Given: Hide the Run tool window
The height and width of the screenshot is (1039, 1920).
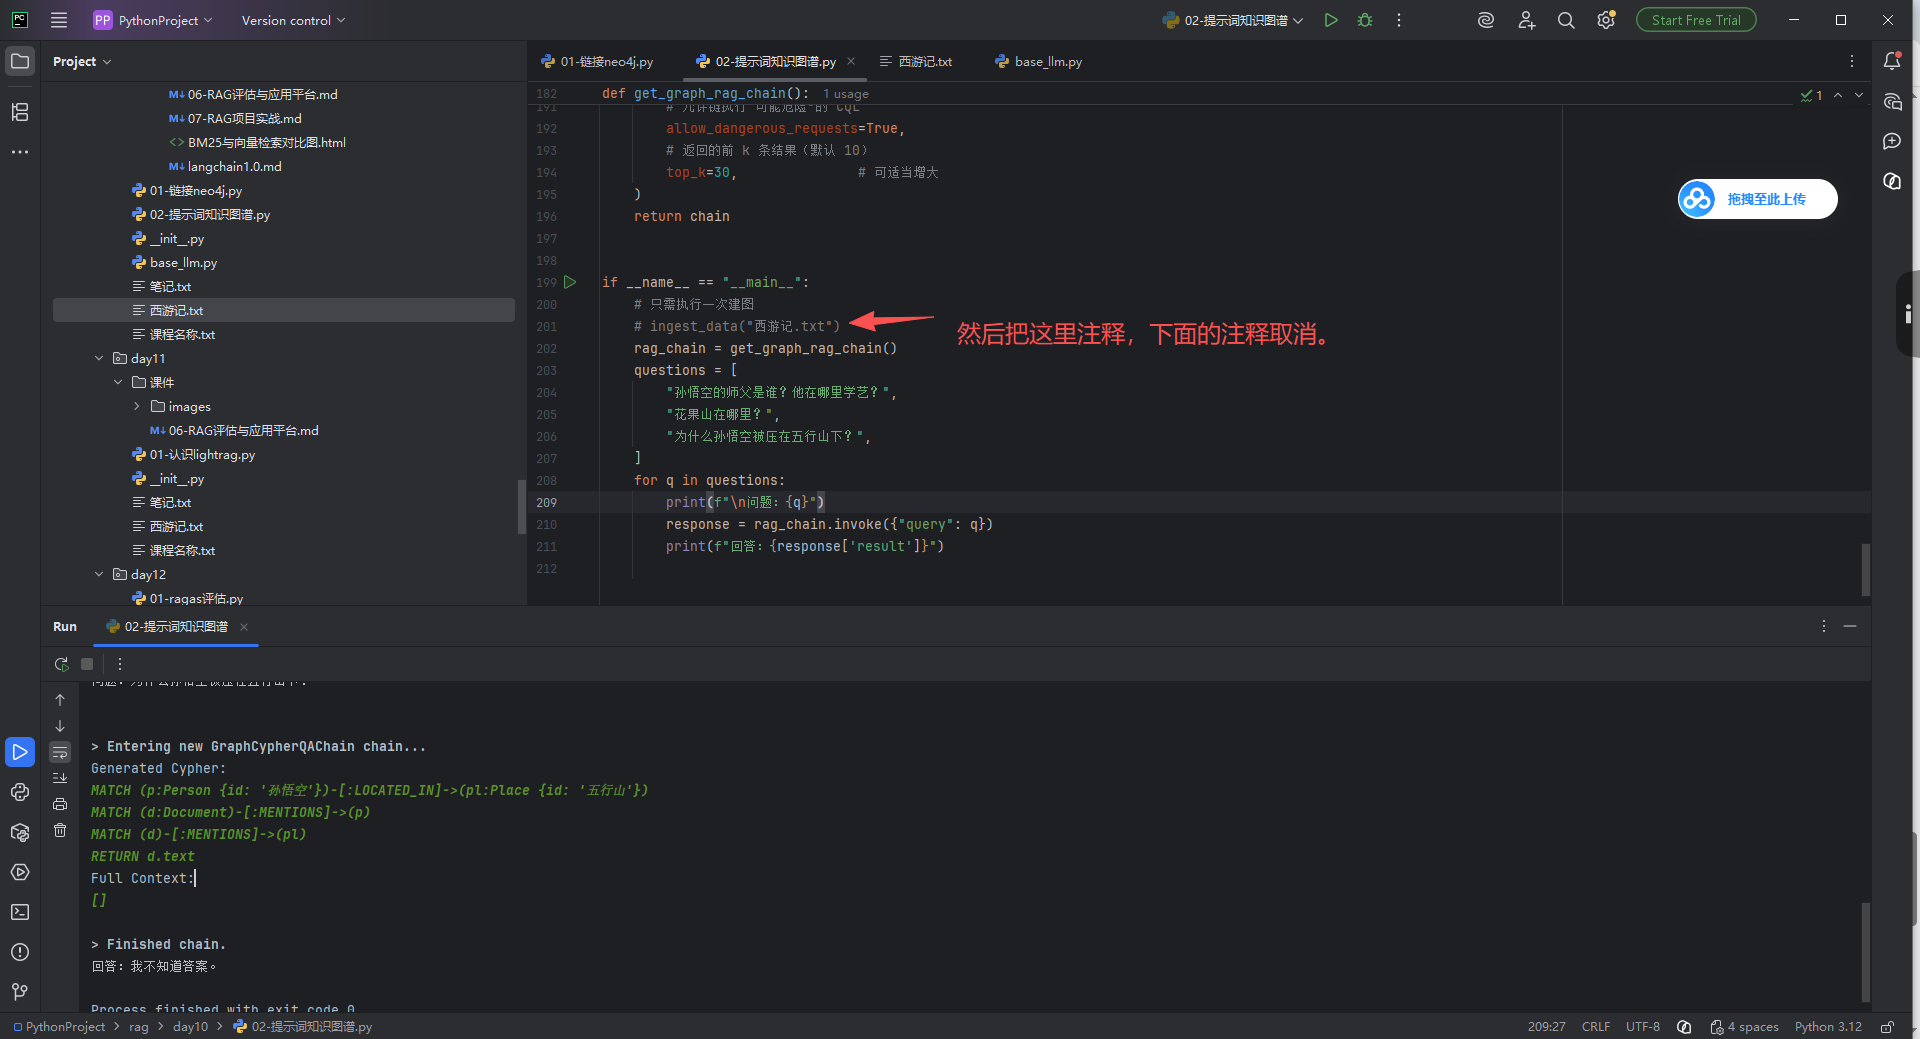Looking at the screenshot, I should 1850,626.
